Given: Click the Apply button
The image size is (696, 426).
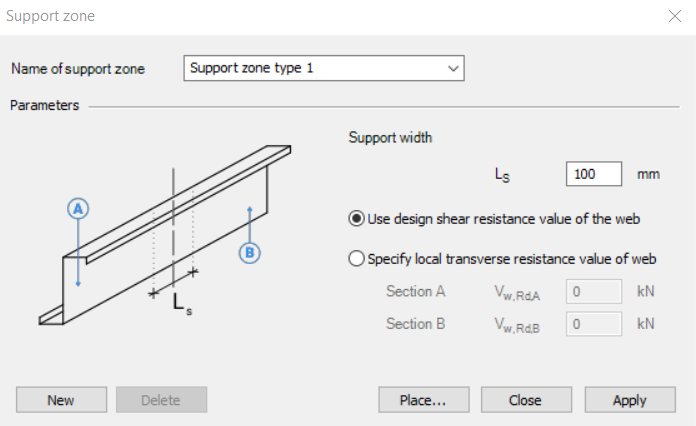Looking at the screenshot, I should pyautogui.click(x=630, y=400).
